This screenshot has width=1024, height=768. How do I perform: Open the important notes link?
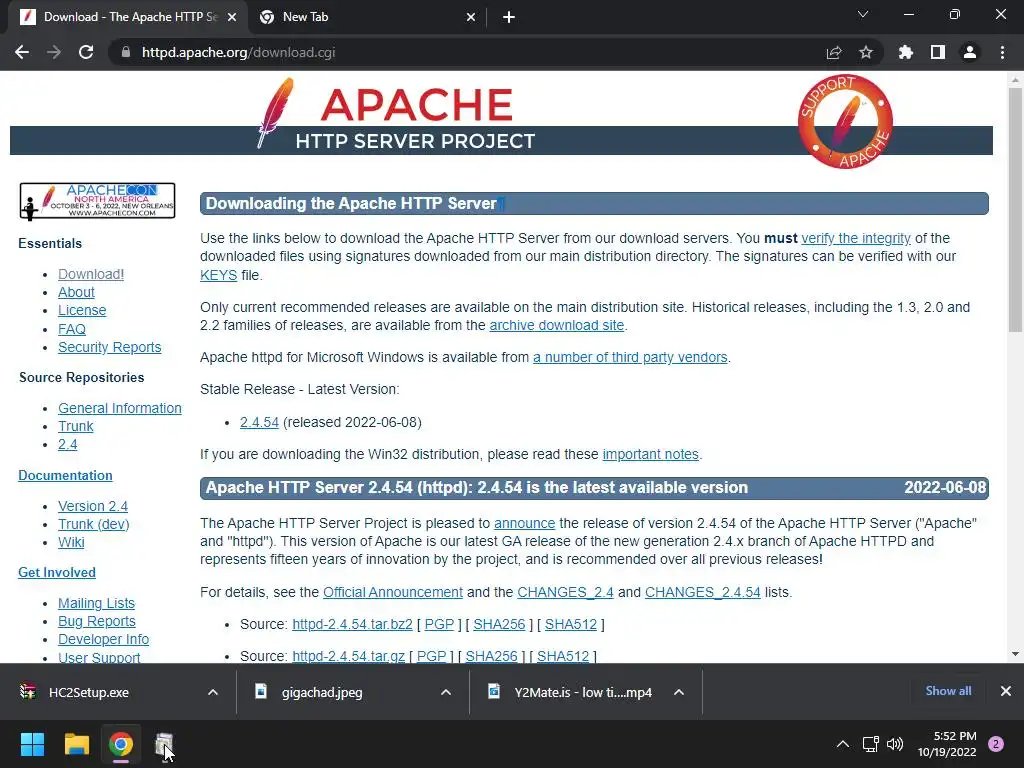click(650, 454)
